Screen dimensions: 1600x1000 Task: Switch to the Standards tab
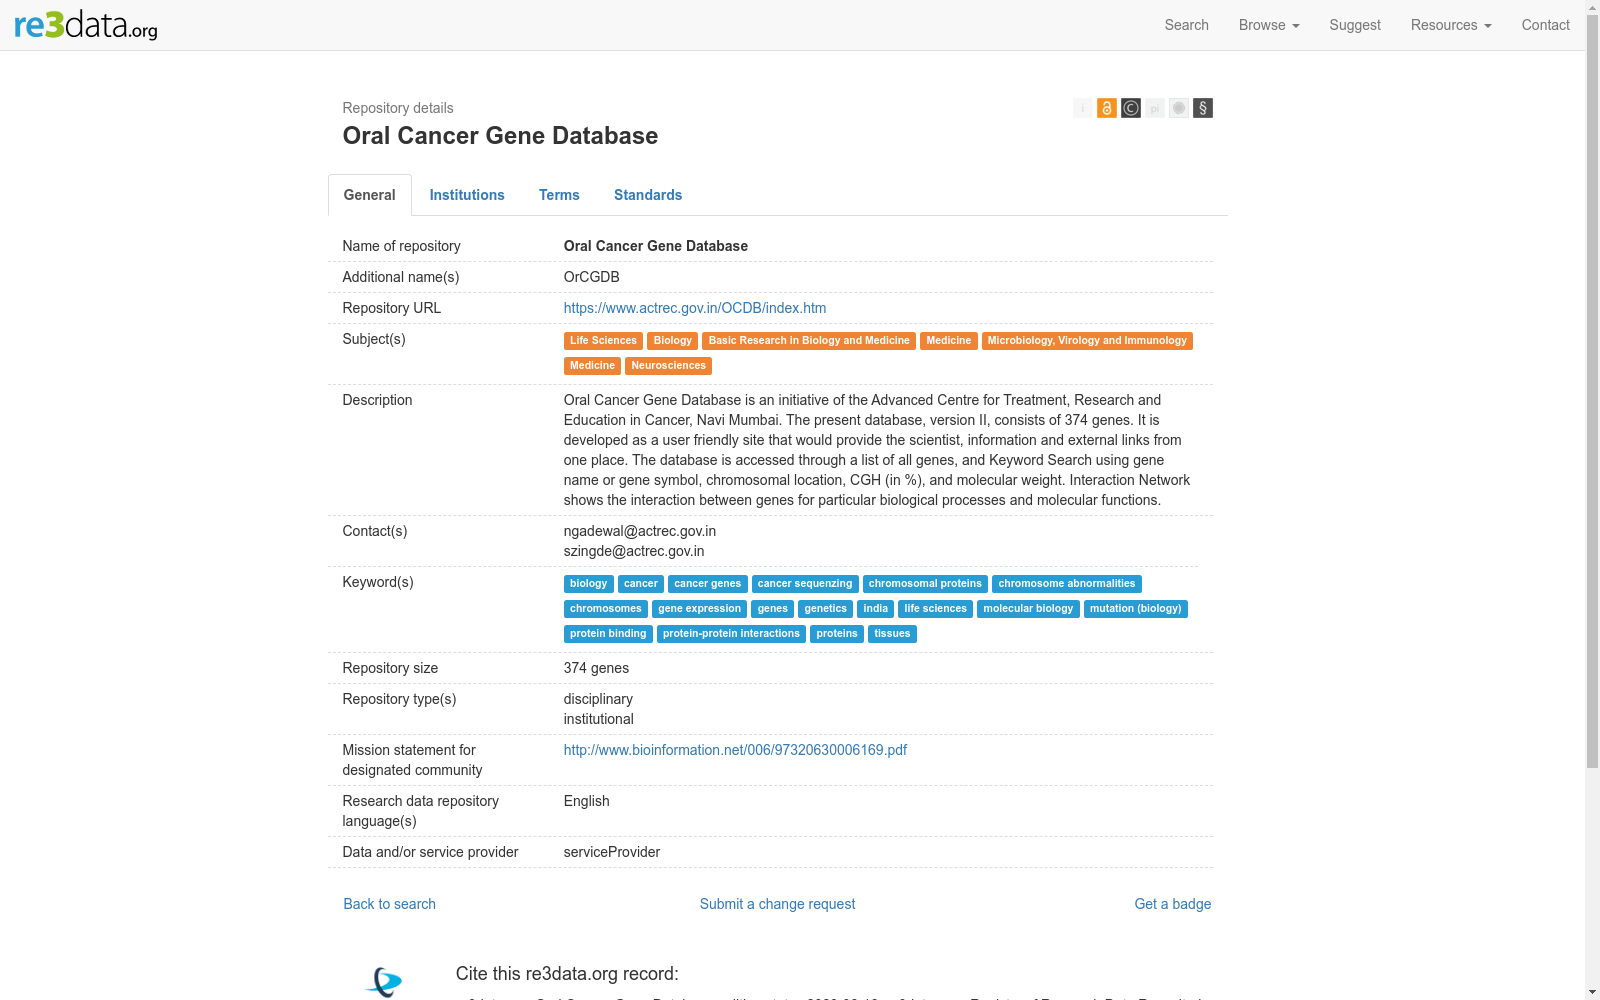click(648, 195)
